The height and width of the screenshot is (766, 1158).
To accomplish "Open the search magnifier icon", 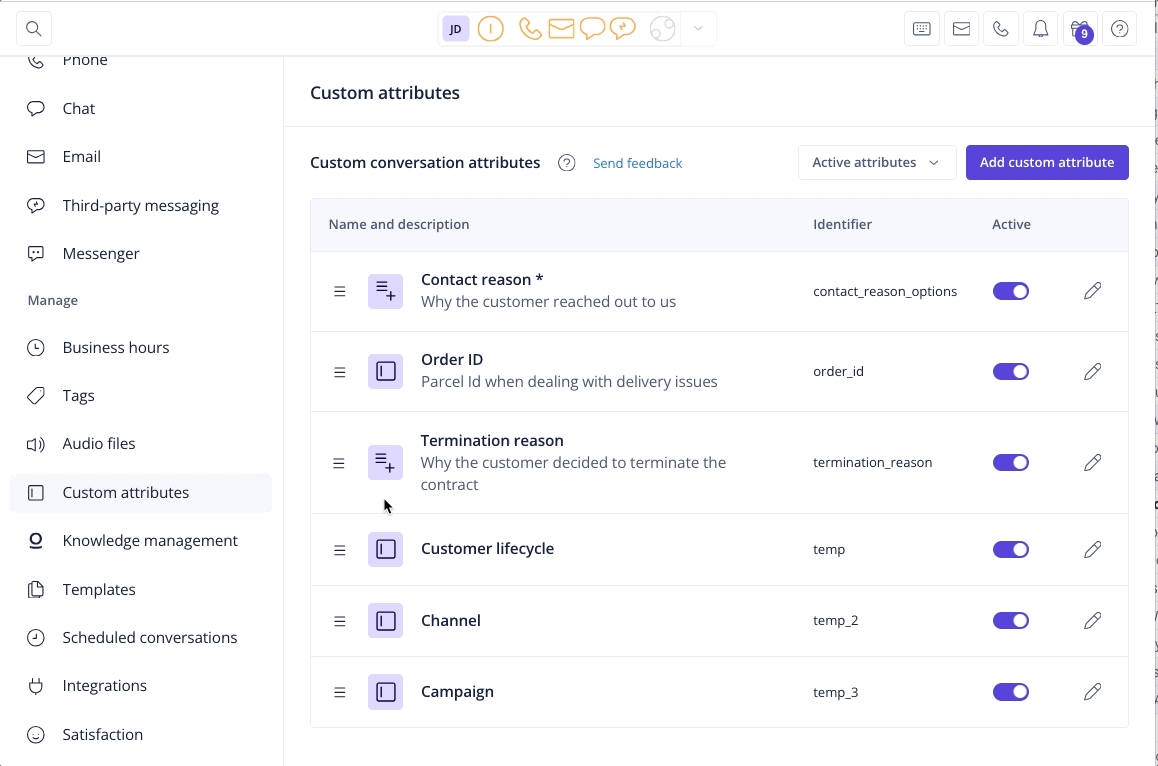I will click(33, 29).
